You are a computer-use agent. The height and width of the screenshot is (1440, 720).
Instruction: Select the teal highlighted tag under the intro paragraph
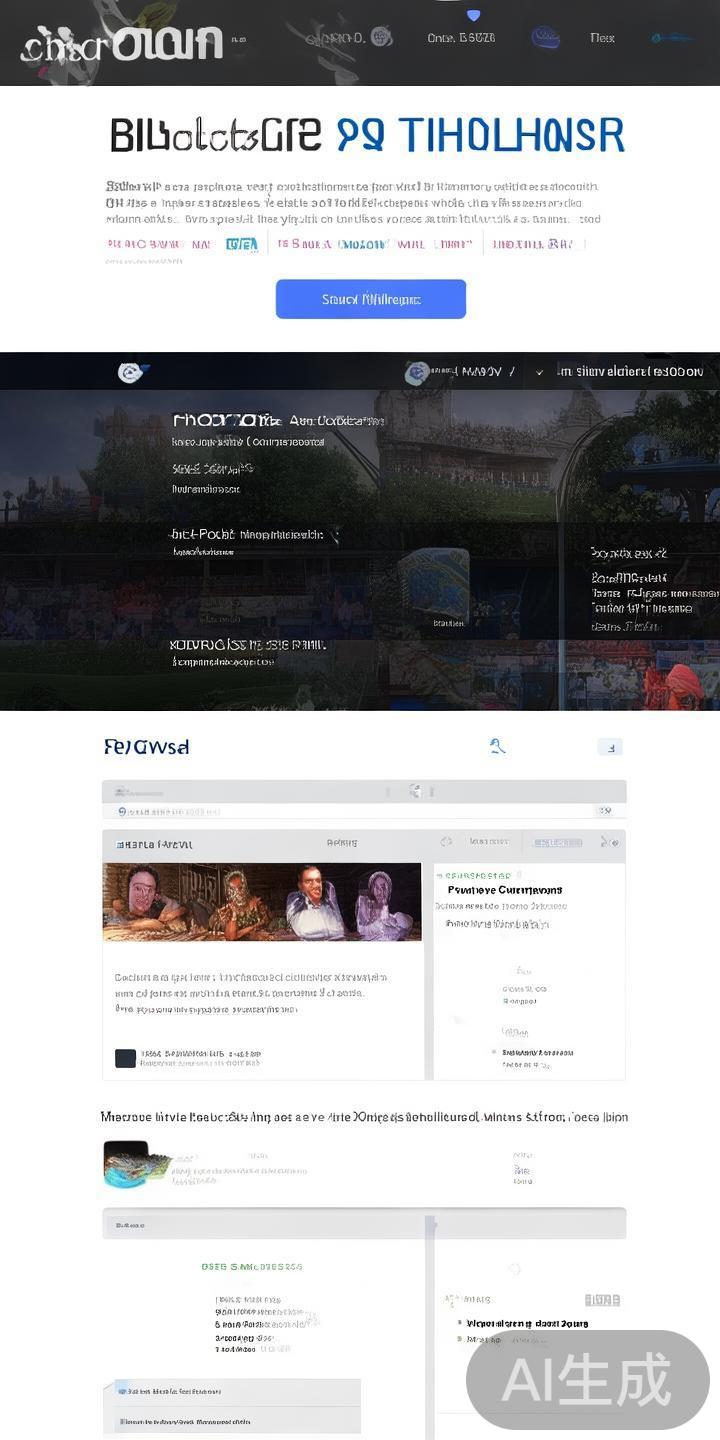pyautogui.click(x=241, y=244)
